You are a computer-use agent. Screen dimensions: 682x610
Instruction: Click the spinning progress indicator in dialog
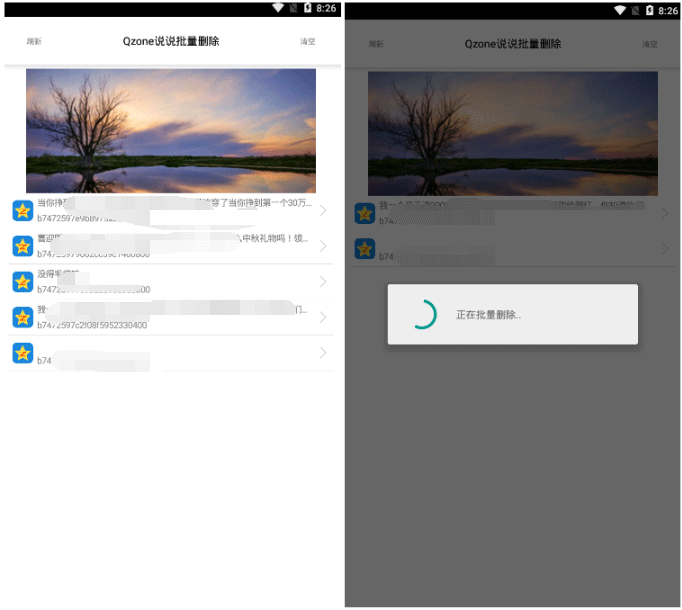423,314
